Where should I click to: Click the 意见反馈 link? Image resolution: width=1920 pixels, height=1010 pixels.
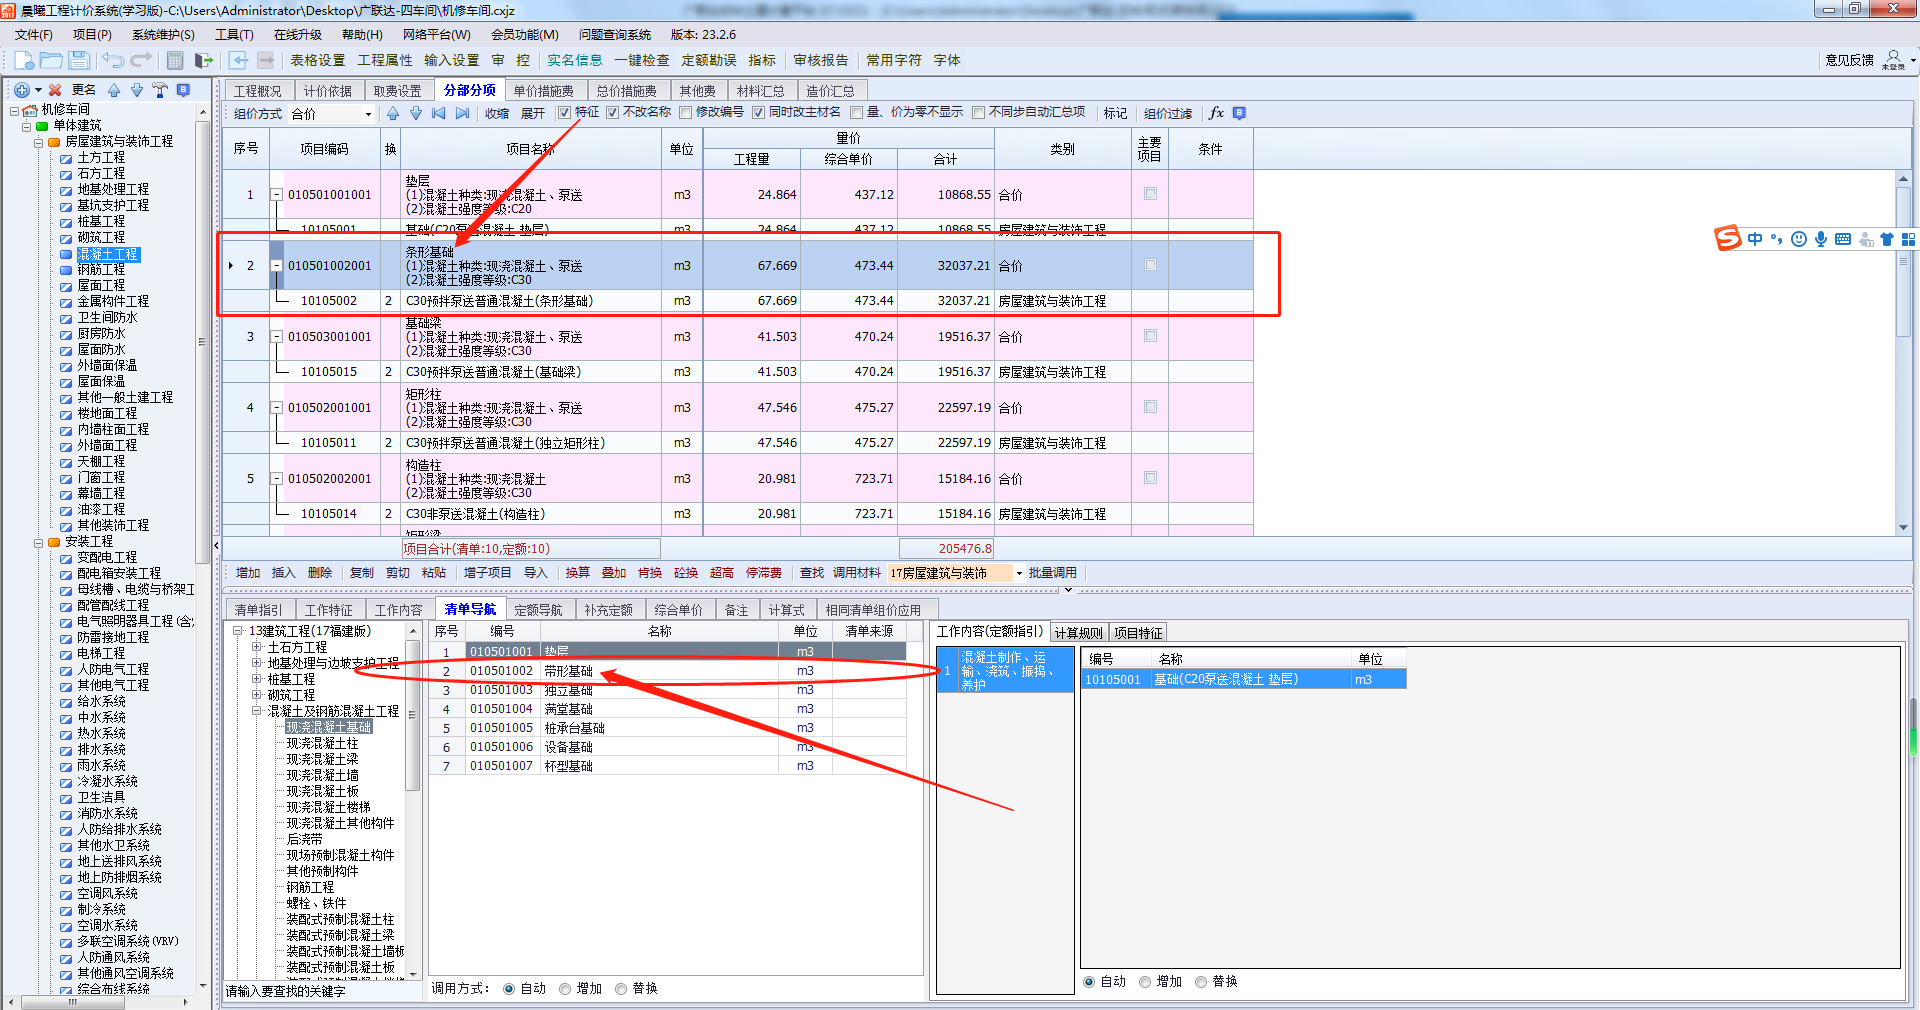pyautogui.click(x=1849, y=60)
